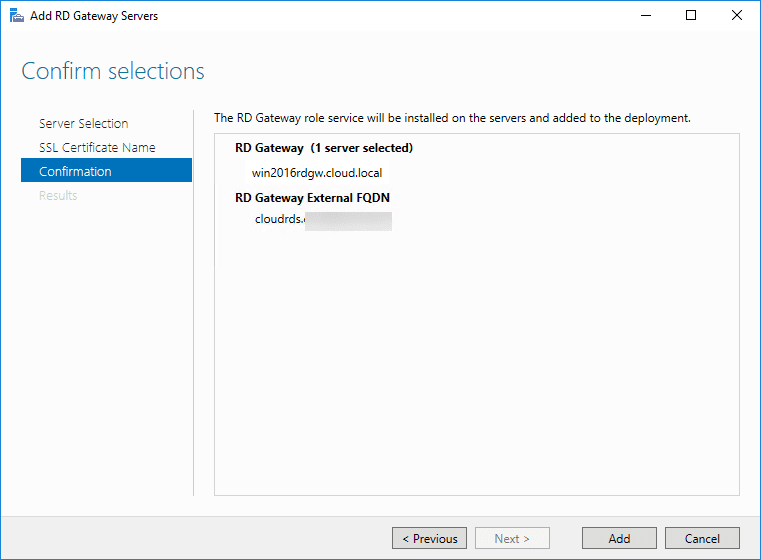Cancel the RD Gateway wizard

click(702, 538)
